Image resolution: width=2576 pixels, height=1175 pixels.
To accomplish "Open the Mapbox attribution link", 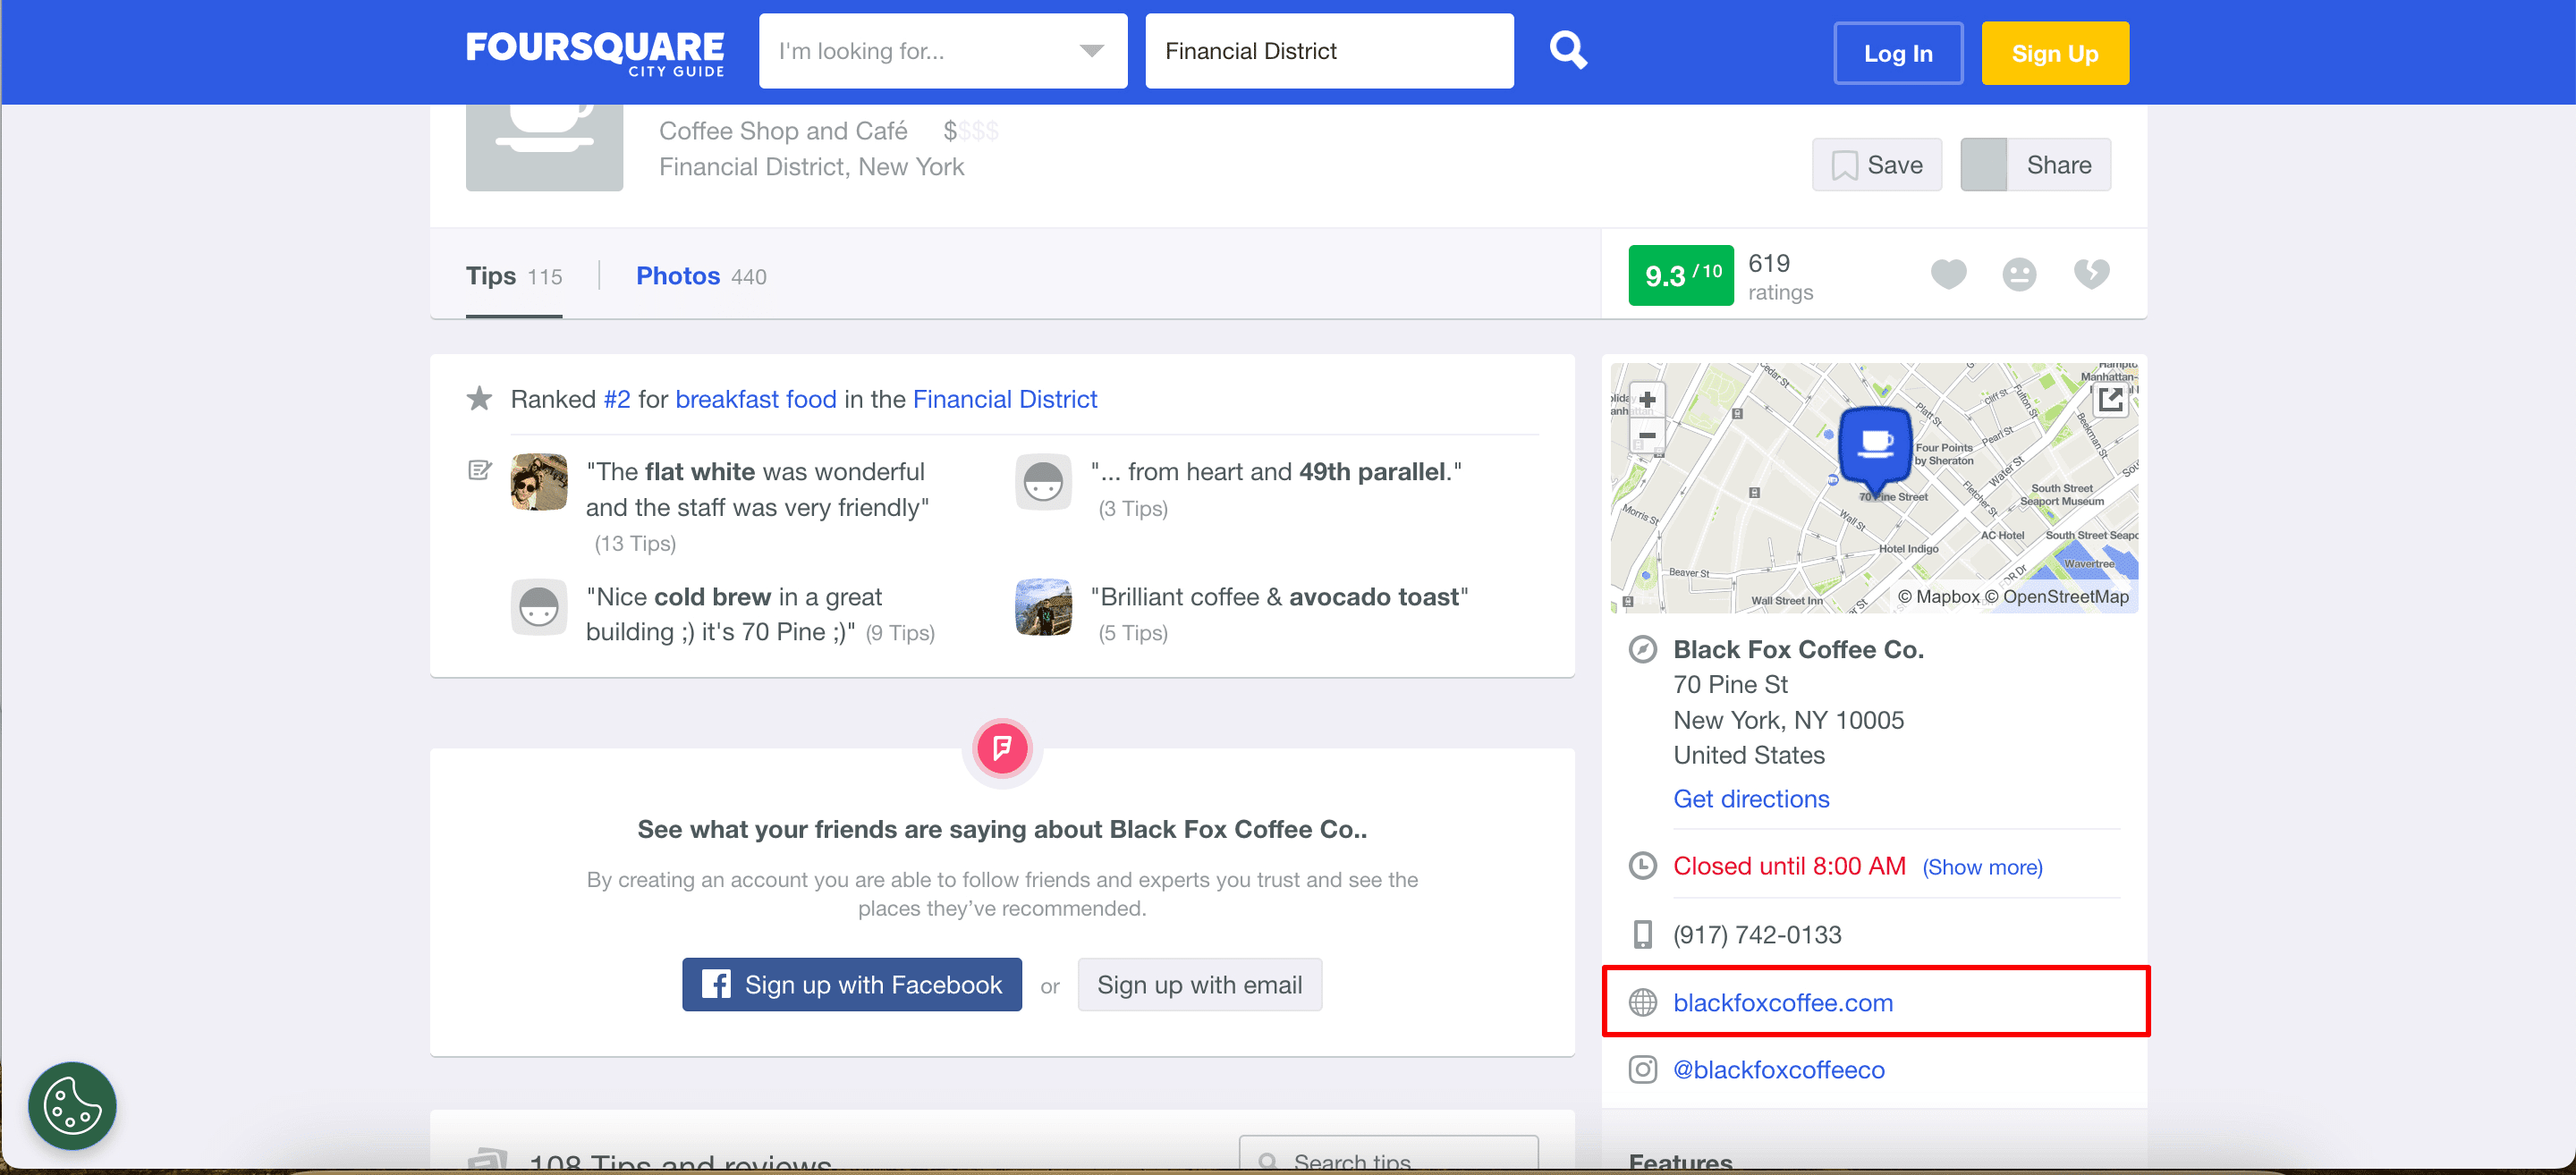I will (x=1938, y=597).
